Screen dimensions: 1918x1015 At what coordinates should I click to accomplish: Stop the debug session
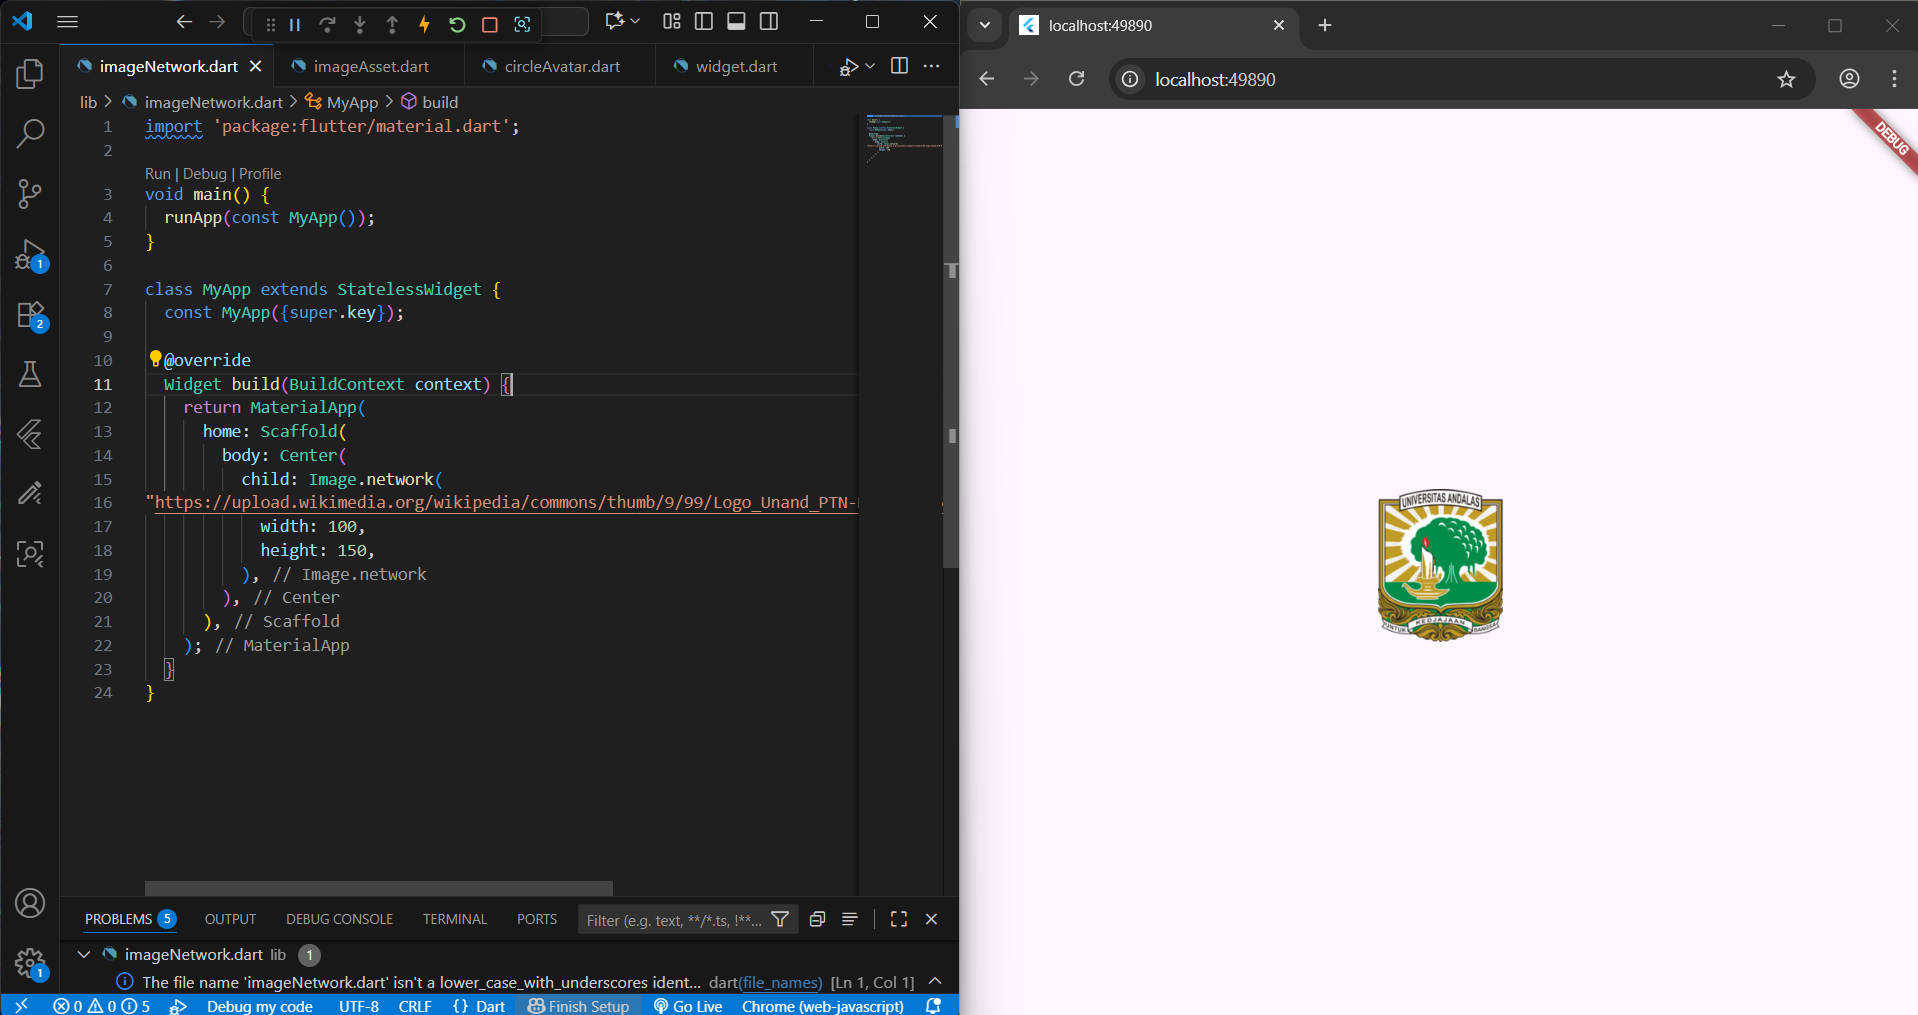489,24
